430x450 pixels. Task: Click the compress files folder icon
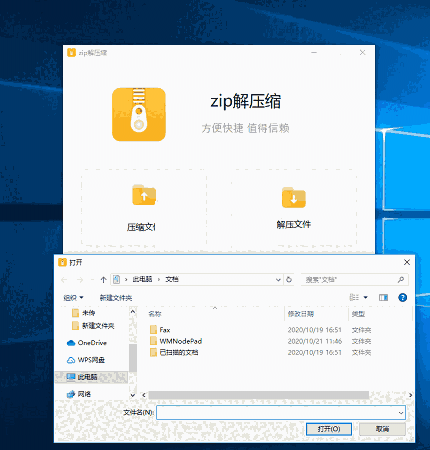(x=144, y=194)
